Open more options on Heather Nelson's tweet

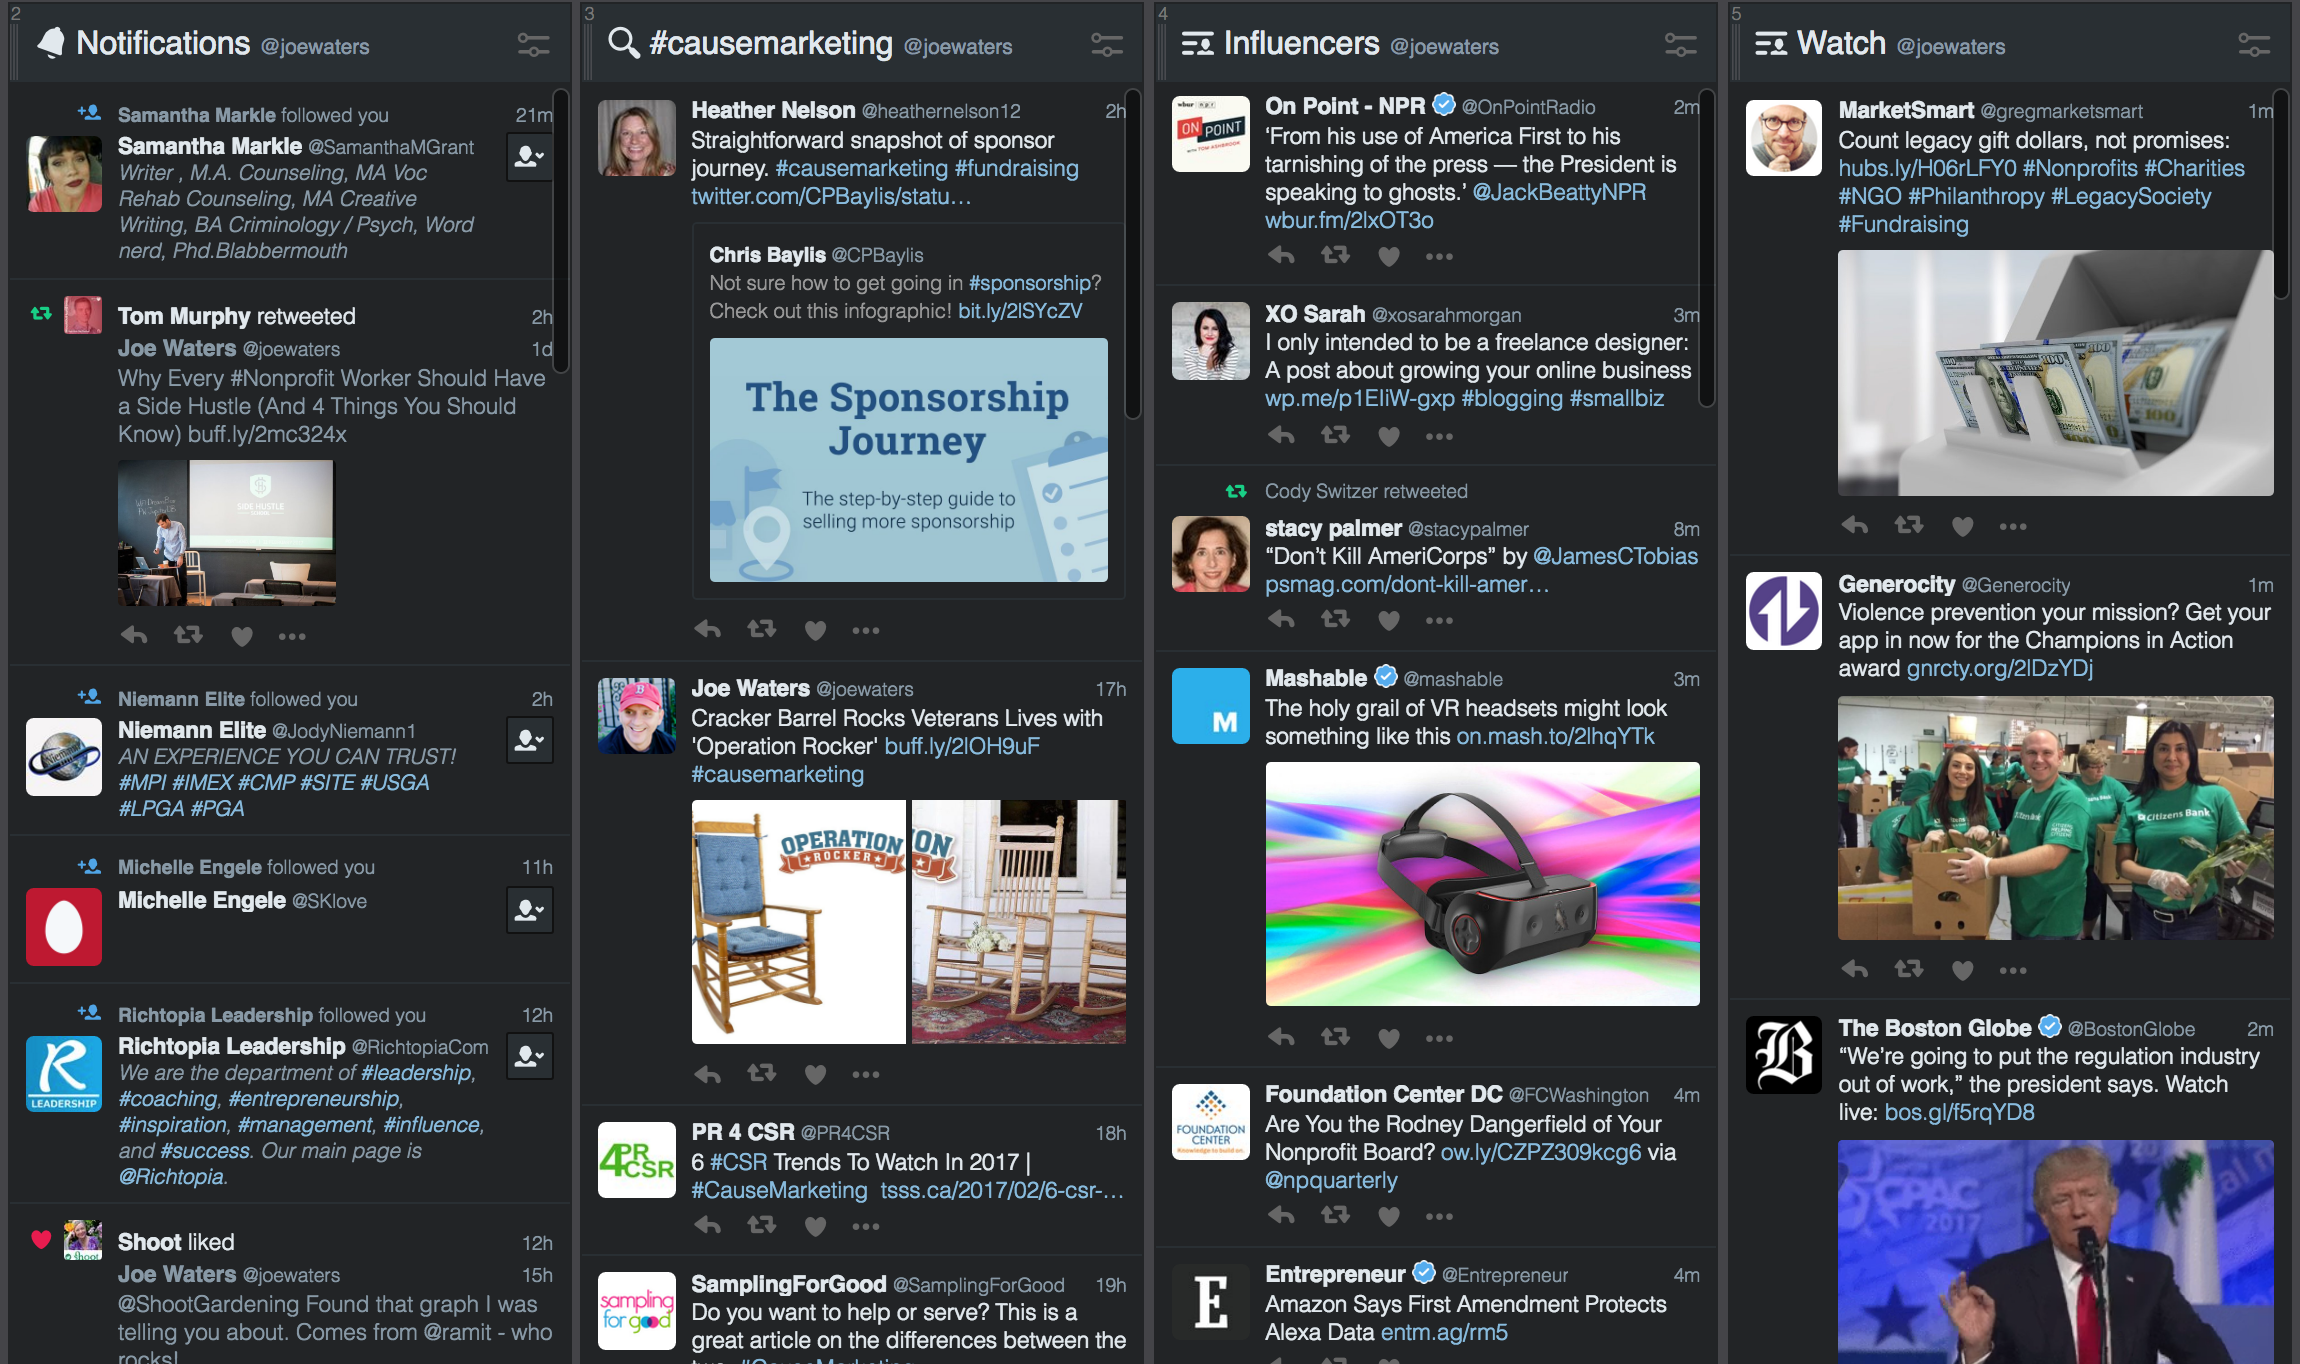866,630
